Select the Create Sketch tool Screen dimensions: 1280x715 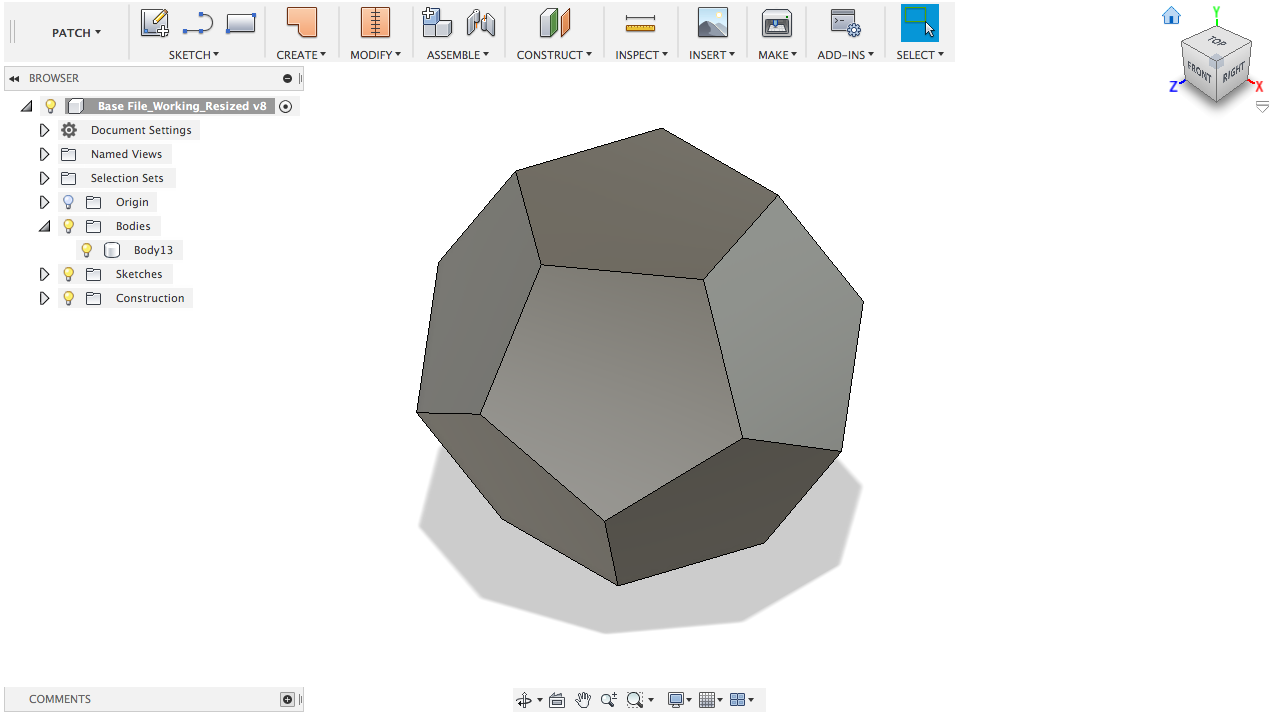pos(154,23)
